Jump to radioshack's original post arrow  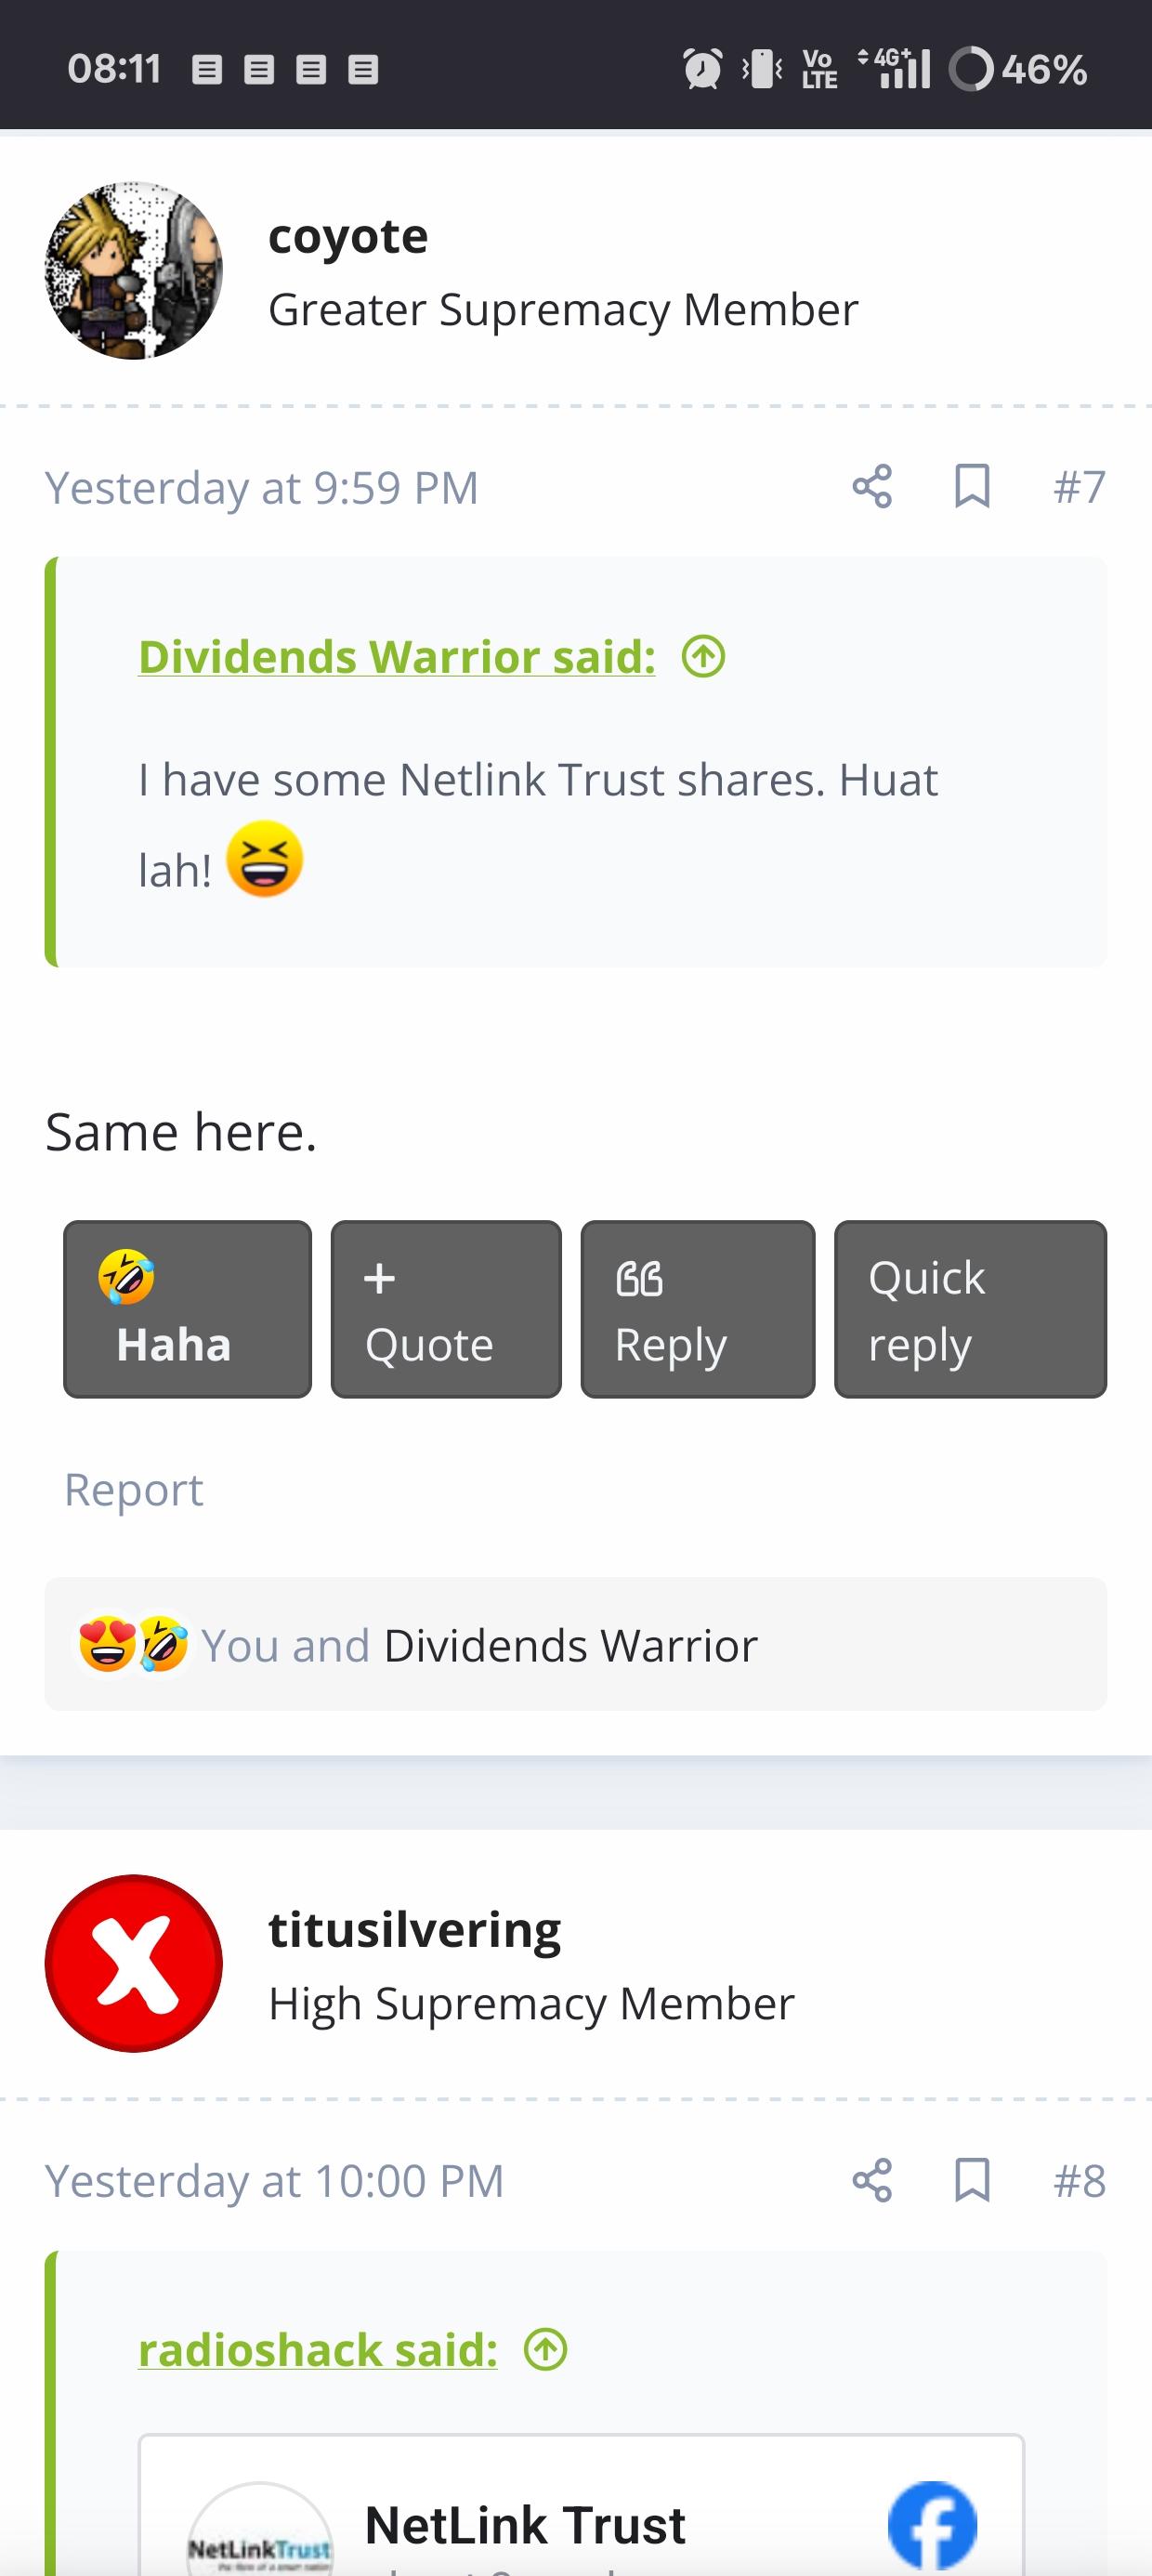click(546, 2349)
